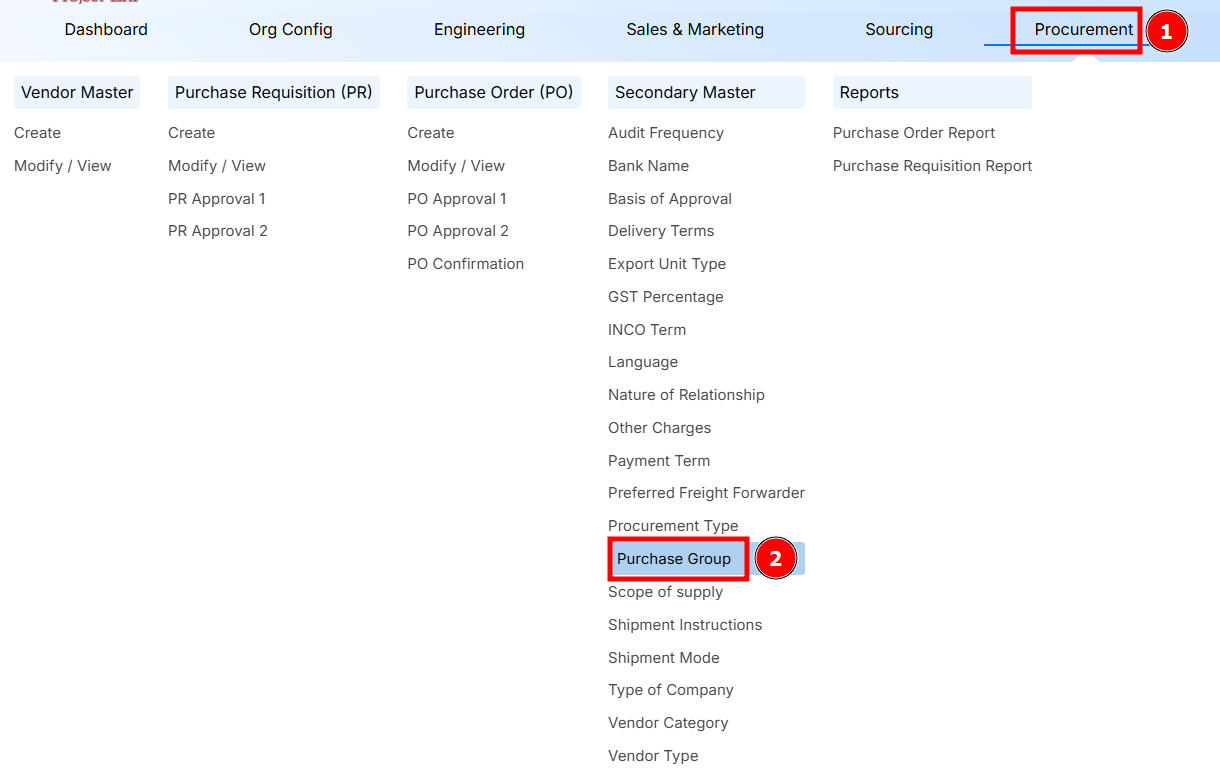The image size is (1220, 776).
Task: Open the Payment Term master
Action: click(659, 460)
